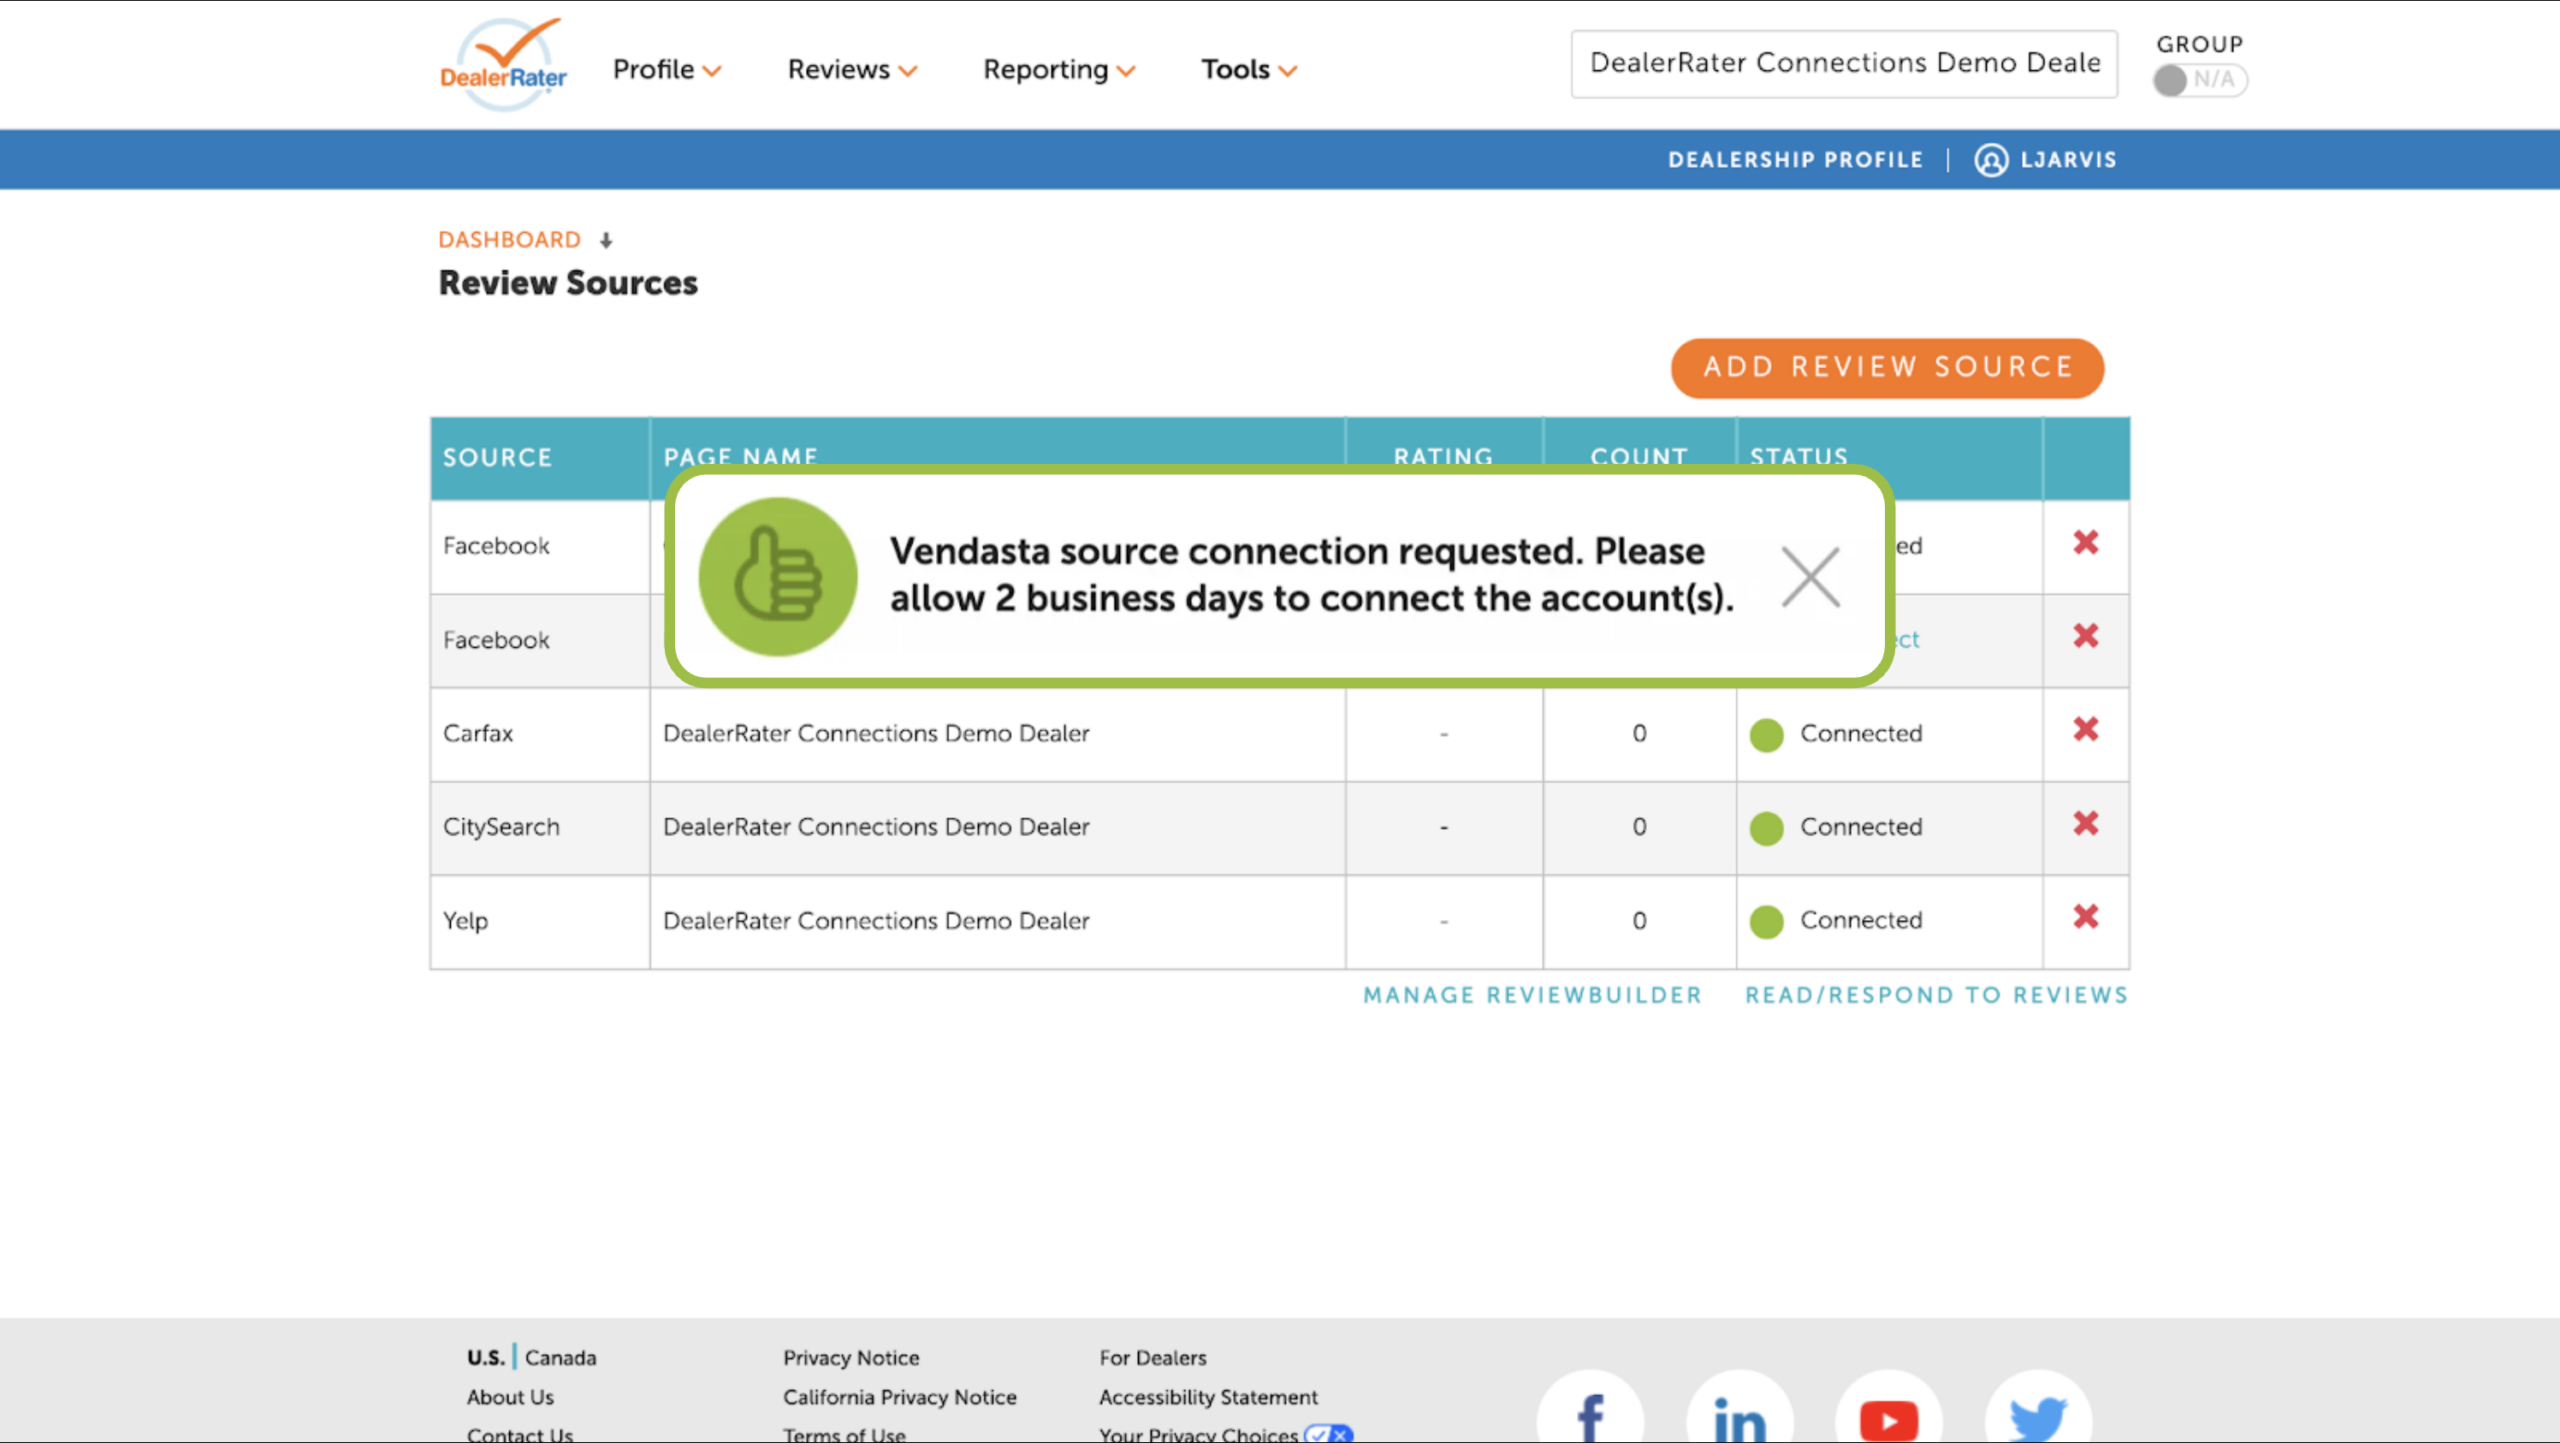Click the Manage ReviewBuilder link

pos(1532,995)
